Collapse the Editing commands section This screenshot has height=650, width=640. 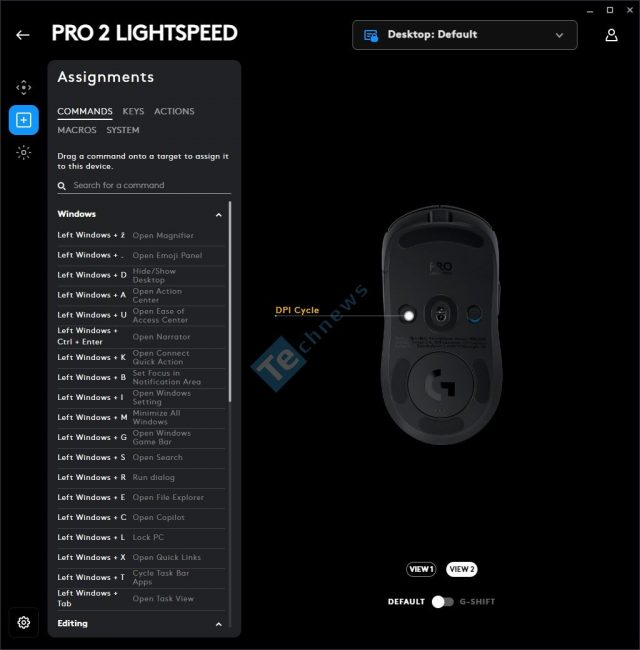pos(219,624)
